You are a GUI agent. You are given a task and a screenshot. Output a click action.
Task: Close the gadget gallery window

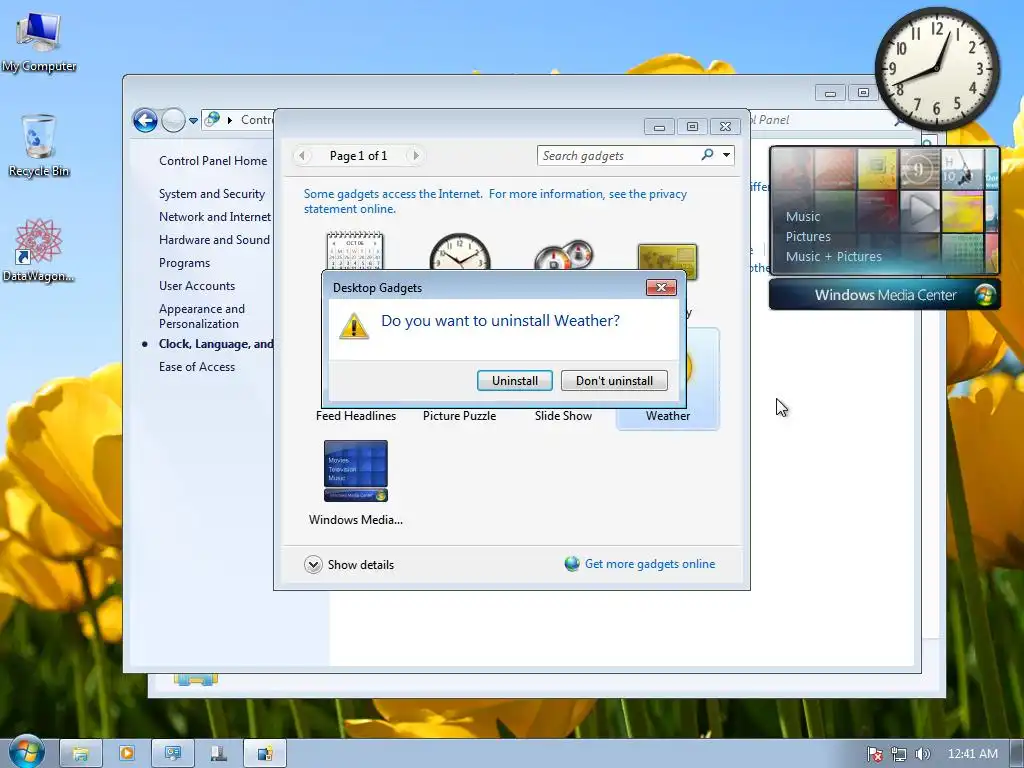coord(725,127)
